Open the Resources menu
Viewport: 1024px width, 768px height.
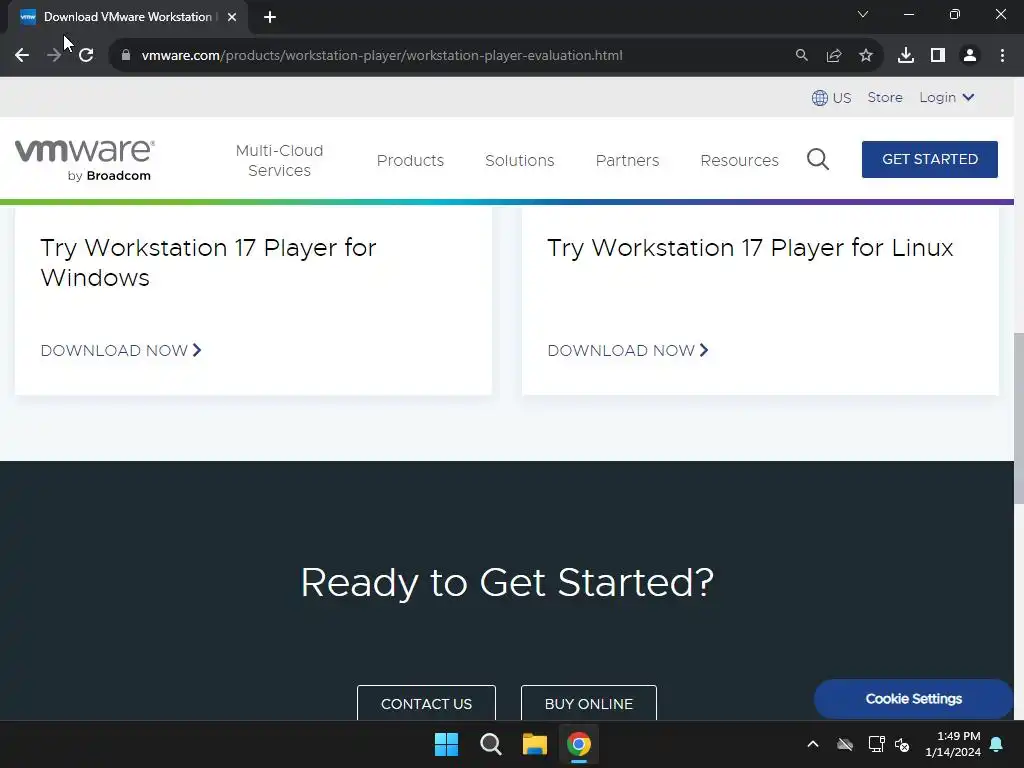pyautogui.click(x=739, y=160)
